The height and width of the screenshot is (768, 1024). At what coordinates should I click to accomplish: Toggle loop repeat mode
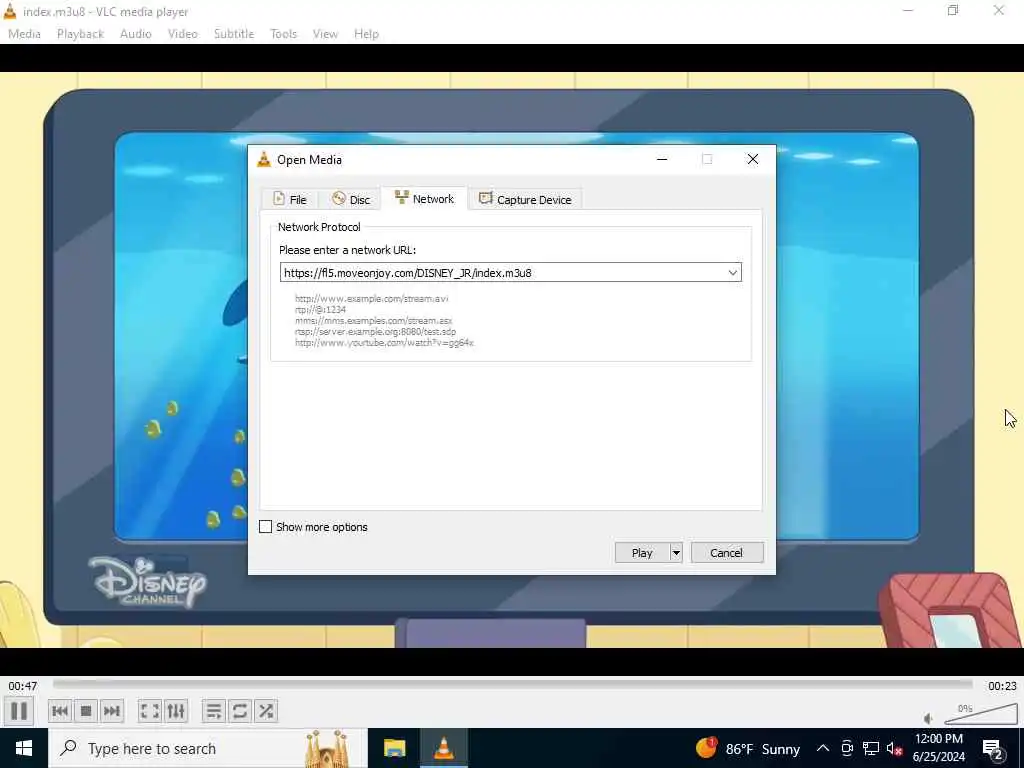tap(240, 711)
